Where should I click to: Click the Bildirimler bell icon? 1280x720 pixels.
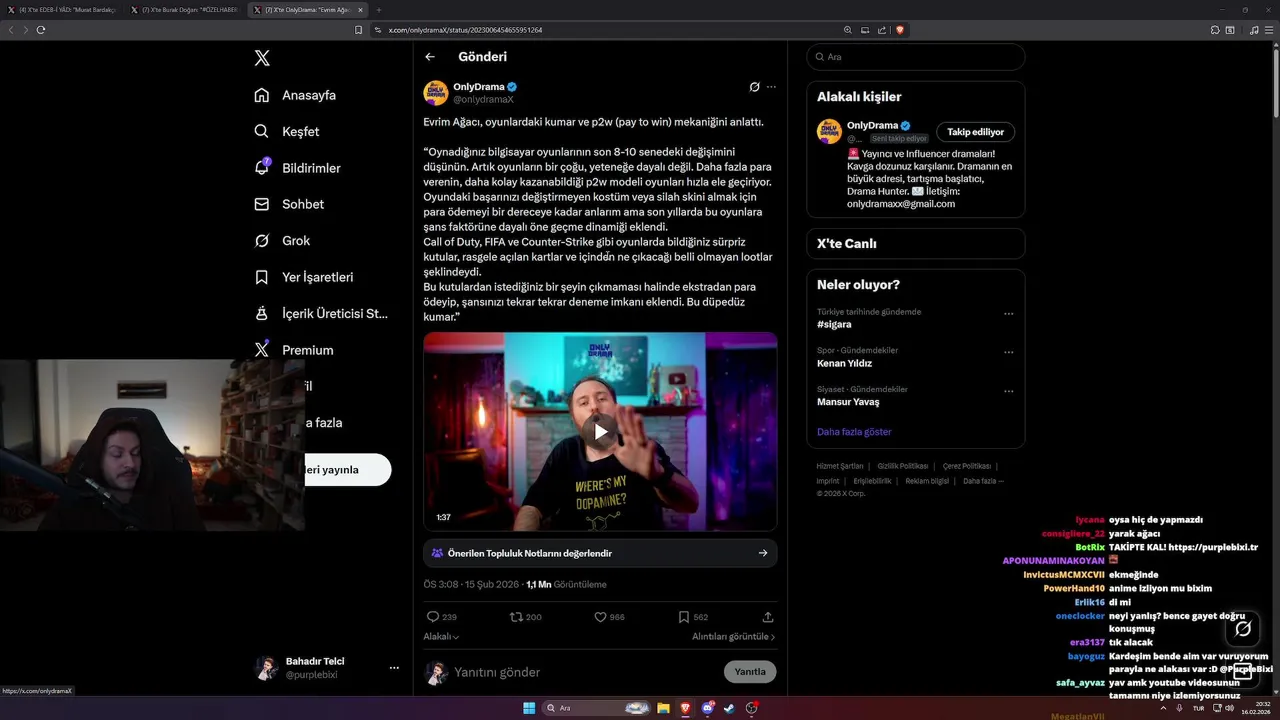pyautogui.click(x=262, y=168)
